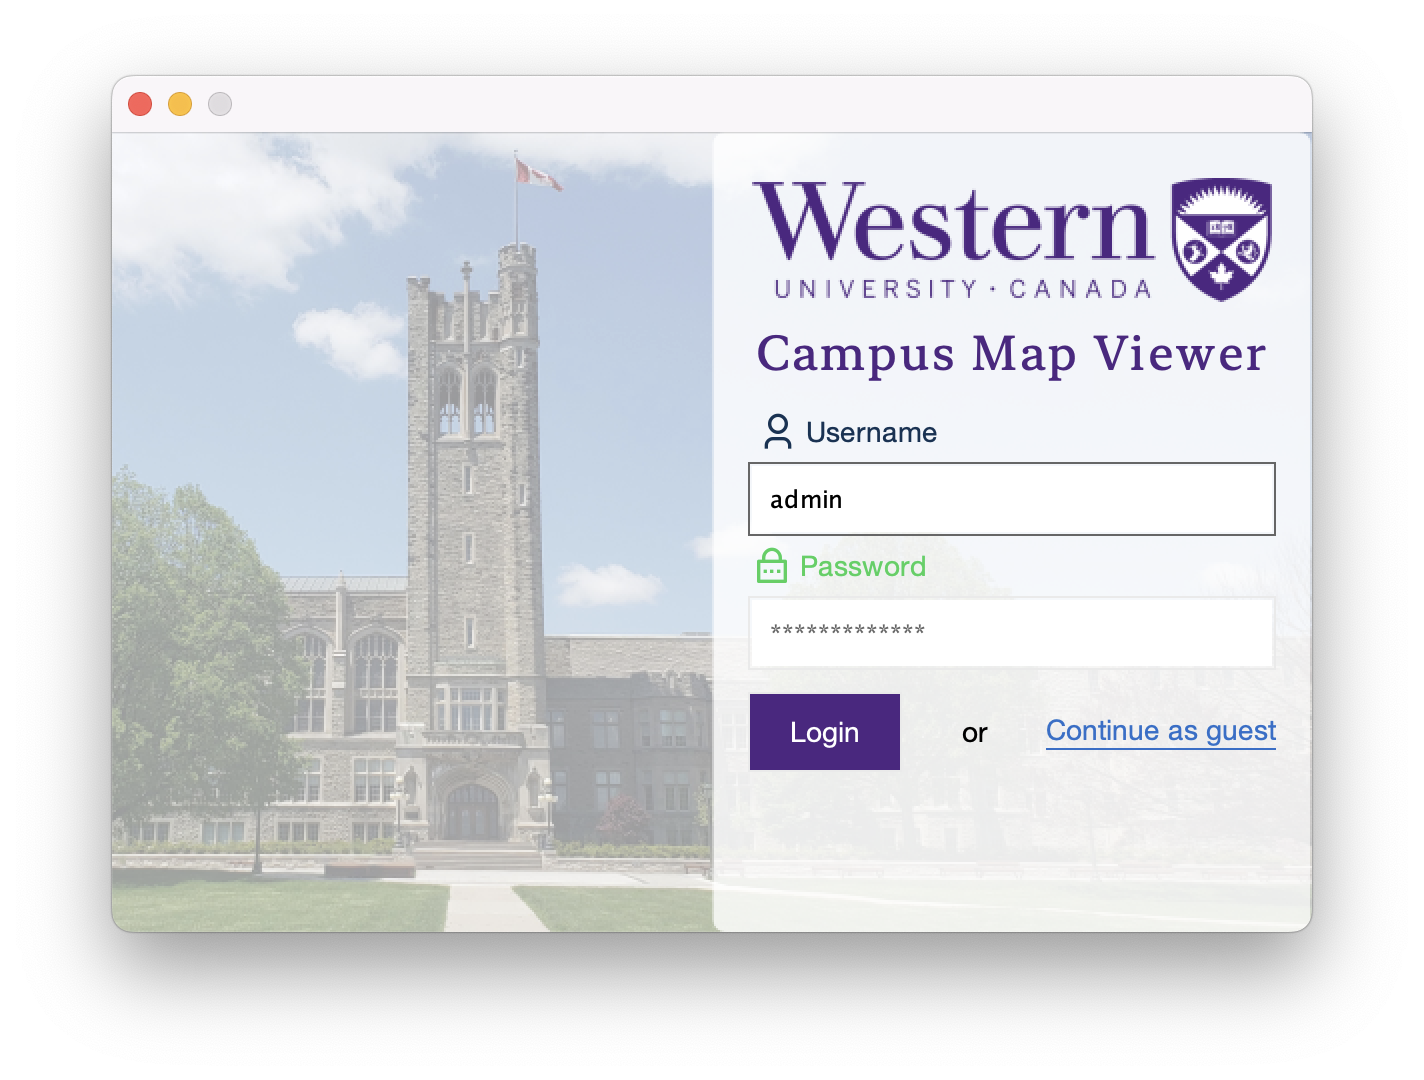Viewport: 1424px width, 1080px height.
Task: Close the window with the red button
Action: point(140,104)
